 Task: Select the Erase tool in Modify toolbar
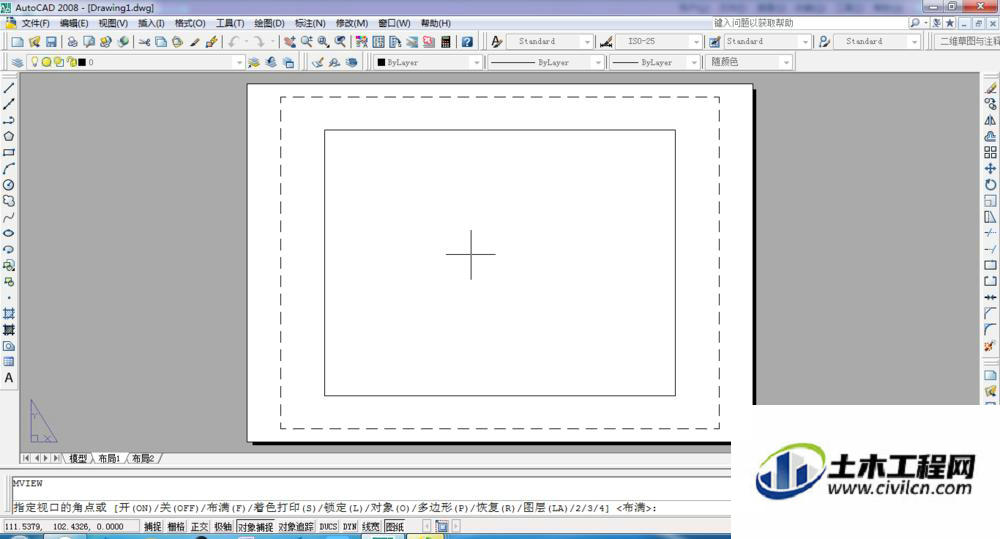990,88
